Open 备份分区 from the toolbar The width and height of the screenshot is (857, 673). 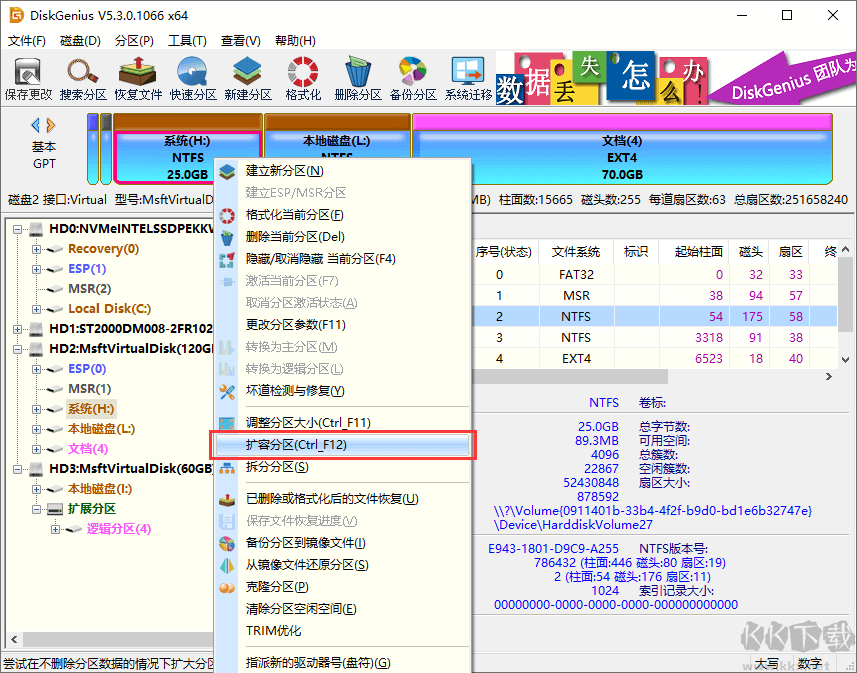click(413, 79)
